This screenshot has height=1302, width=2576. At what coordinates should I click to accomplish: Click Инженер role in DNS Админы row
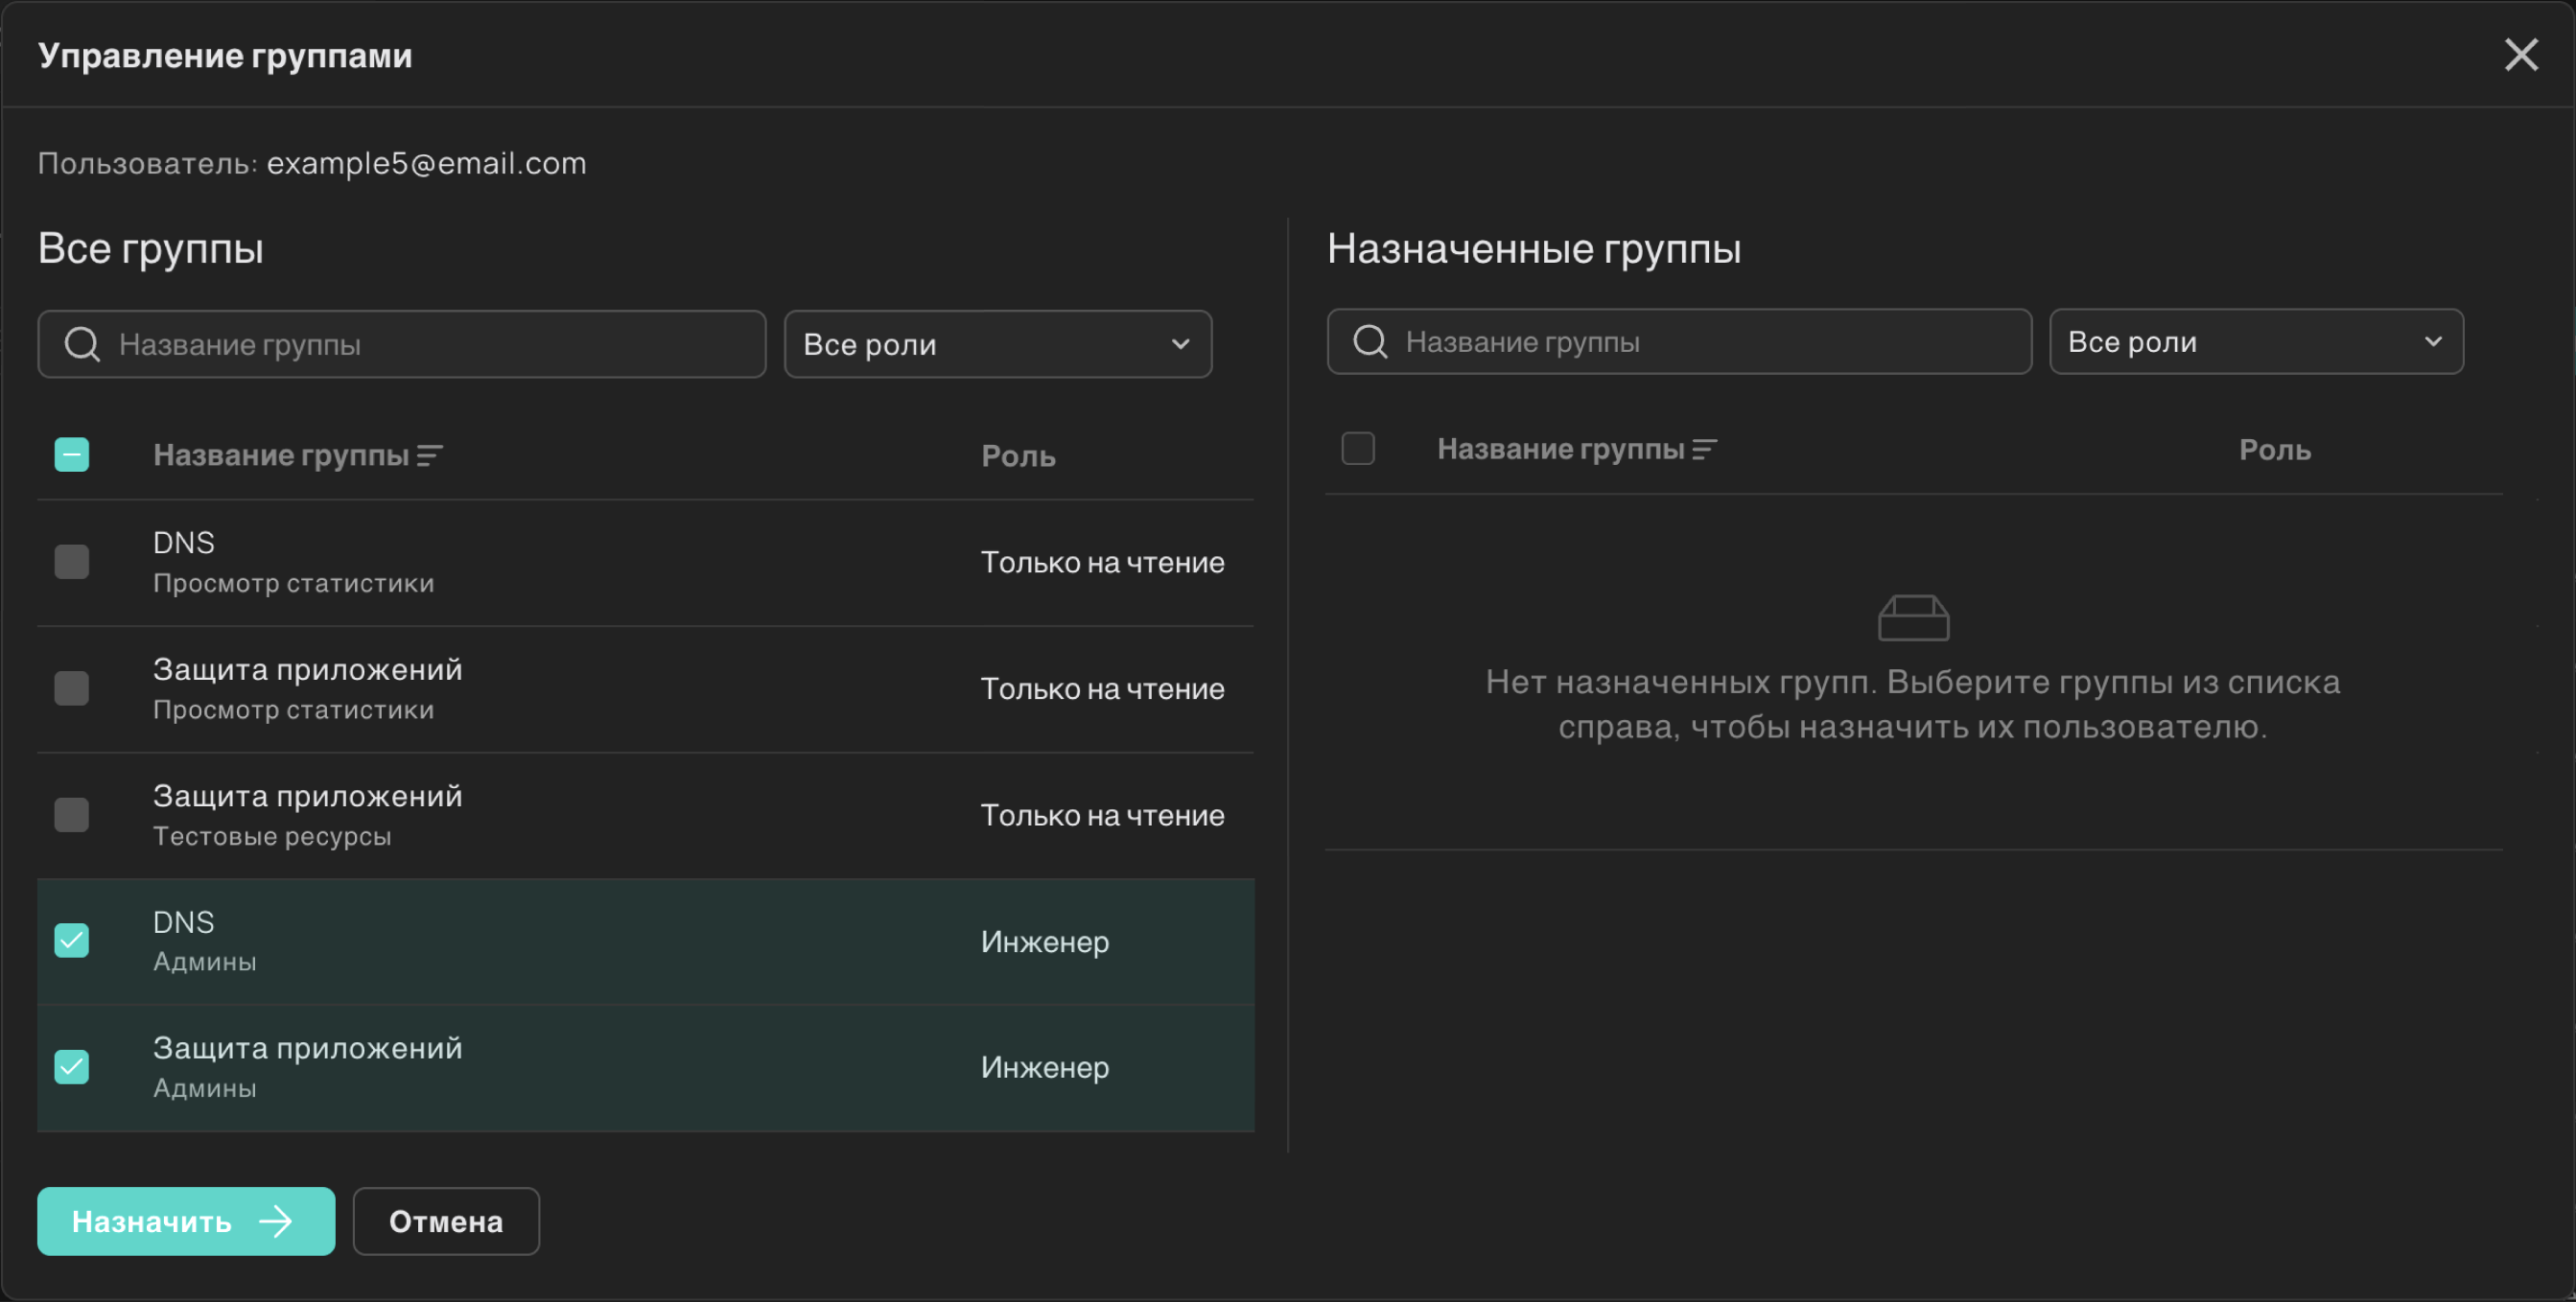[1045, 942]
